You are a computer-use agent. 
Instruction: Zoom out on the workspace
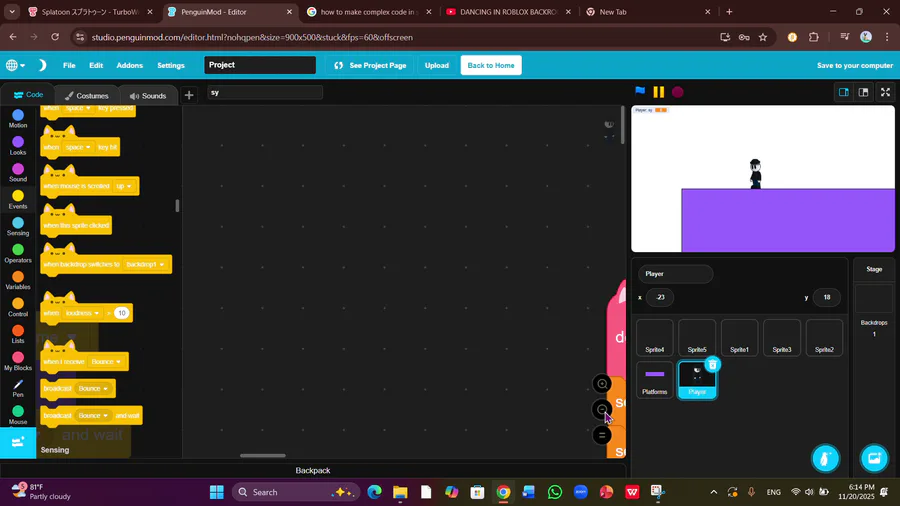602,410
